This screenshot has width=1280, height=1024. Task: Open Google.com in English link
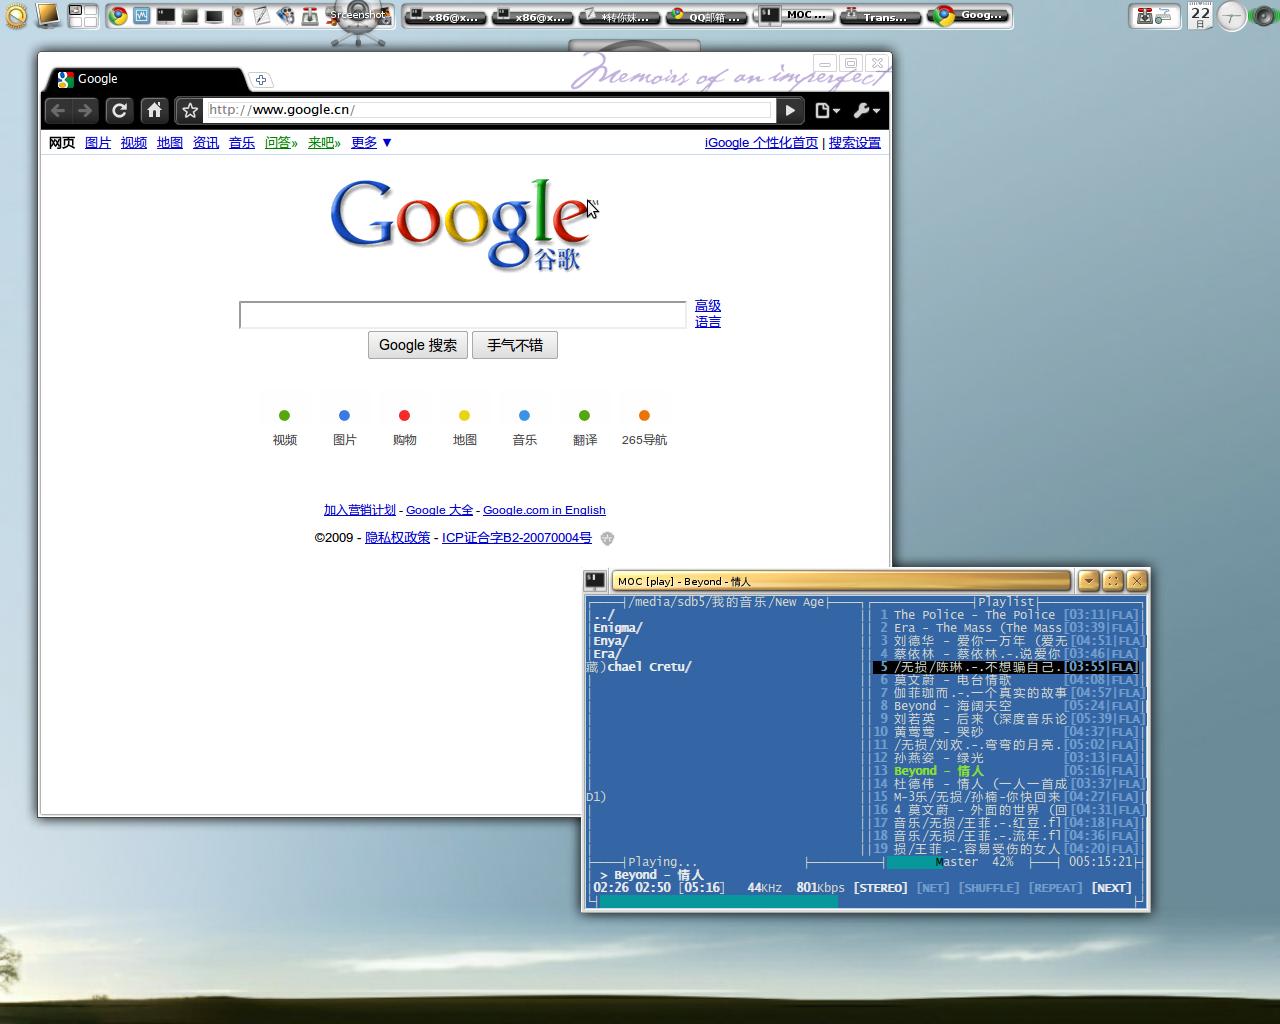click(x=544, y=510)
